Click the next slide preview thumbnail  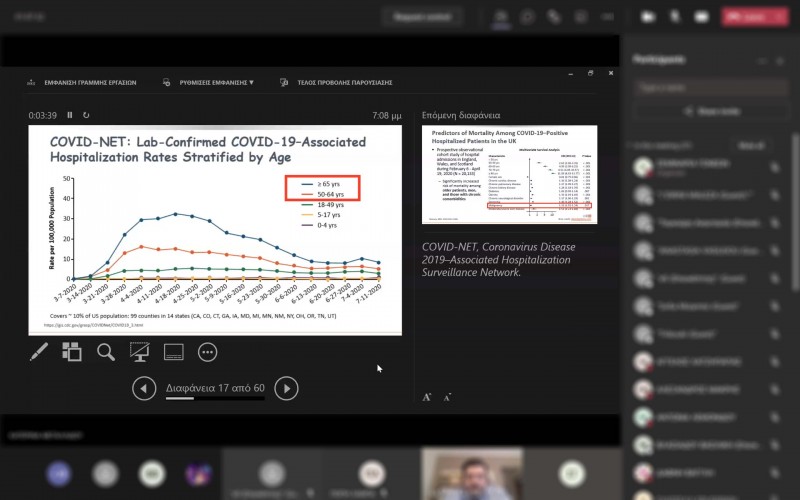(x=510, y=174)
